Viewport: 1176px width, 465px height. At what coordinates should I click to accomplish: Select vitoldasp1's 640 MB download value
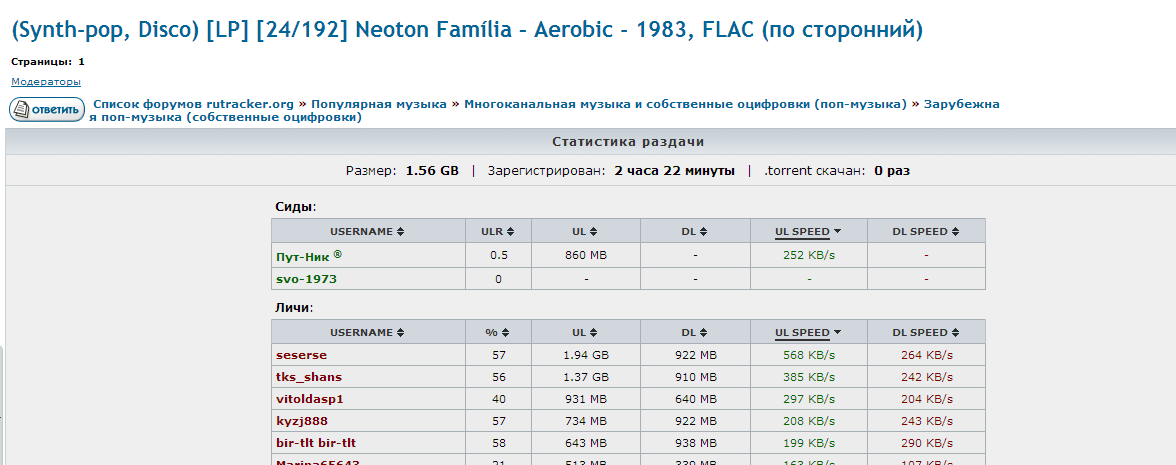(695, 399)
